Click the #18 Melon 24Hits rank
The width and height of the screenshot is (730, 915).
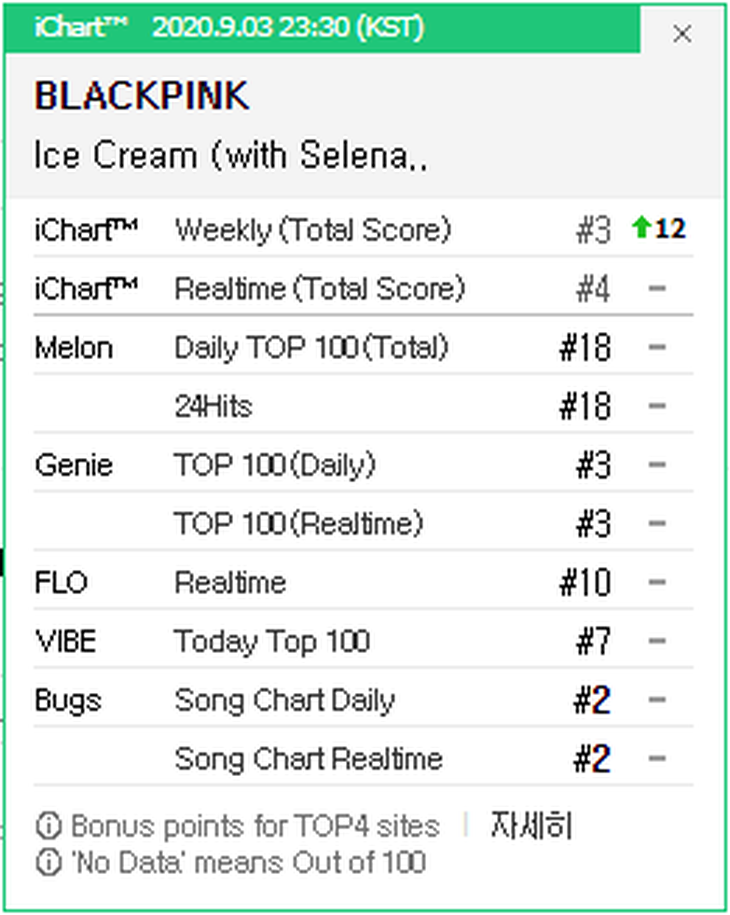pos(585,406)
